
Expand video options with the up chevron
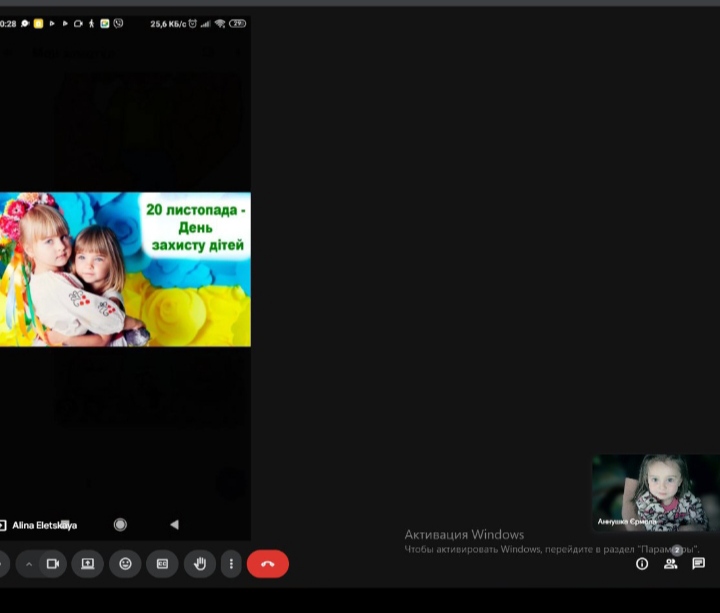[x=29, y=564]
